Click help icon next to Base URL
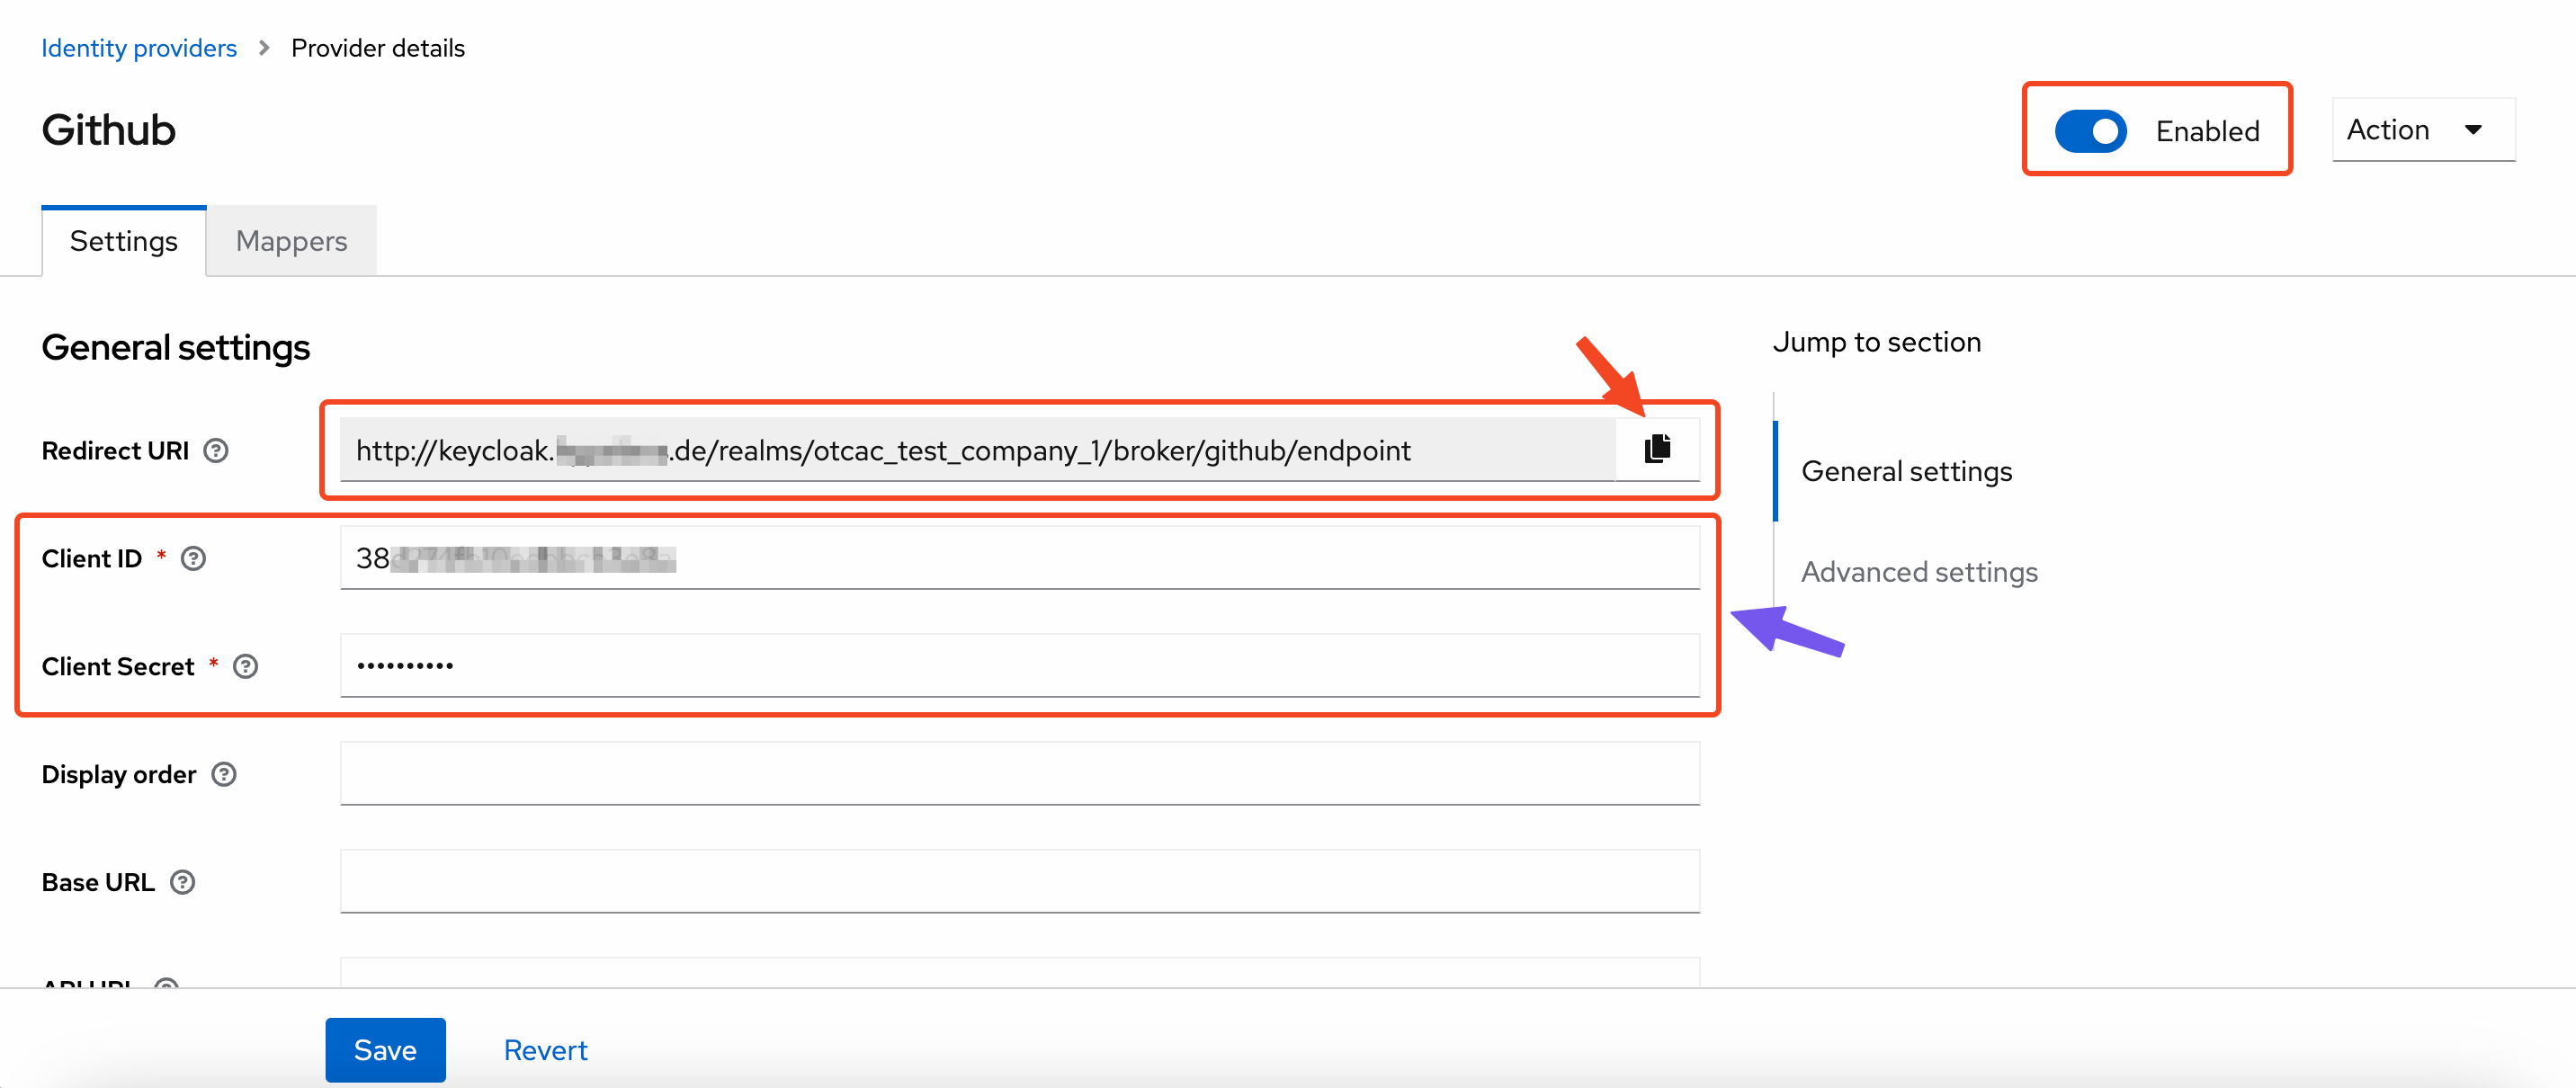This screenshot has height=1088, width=2576. coord(182,883)
